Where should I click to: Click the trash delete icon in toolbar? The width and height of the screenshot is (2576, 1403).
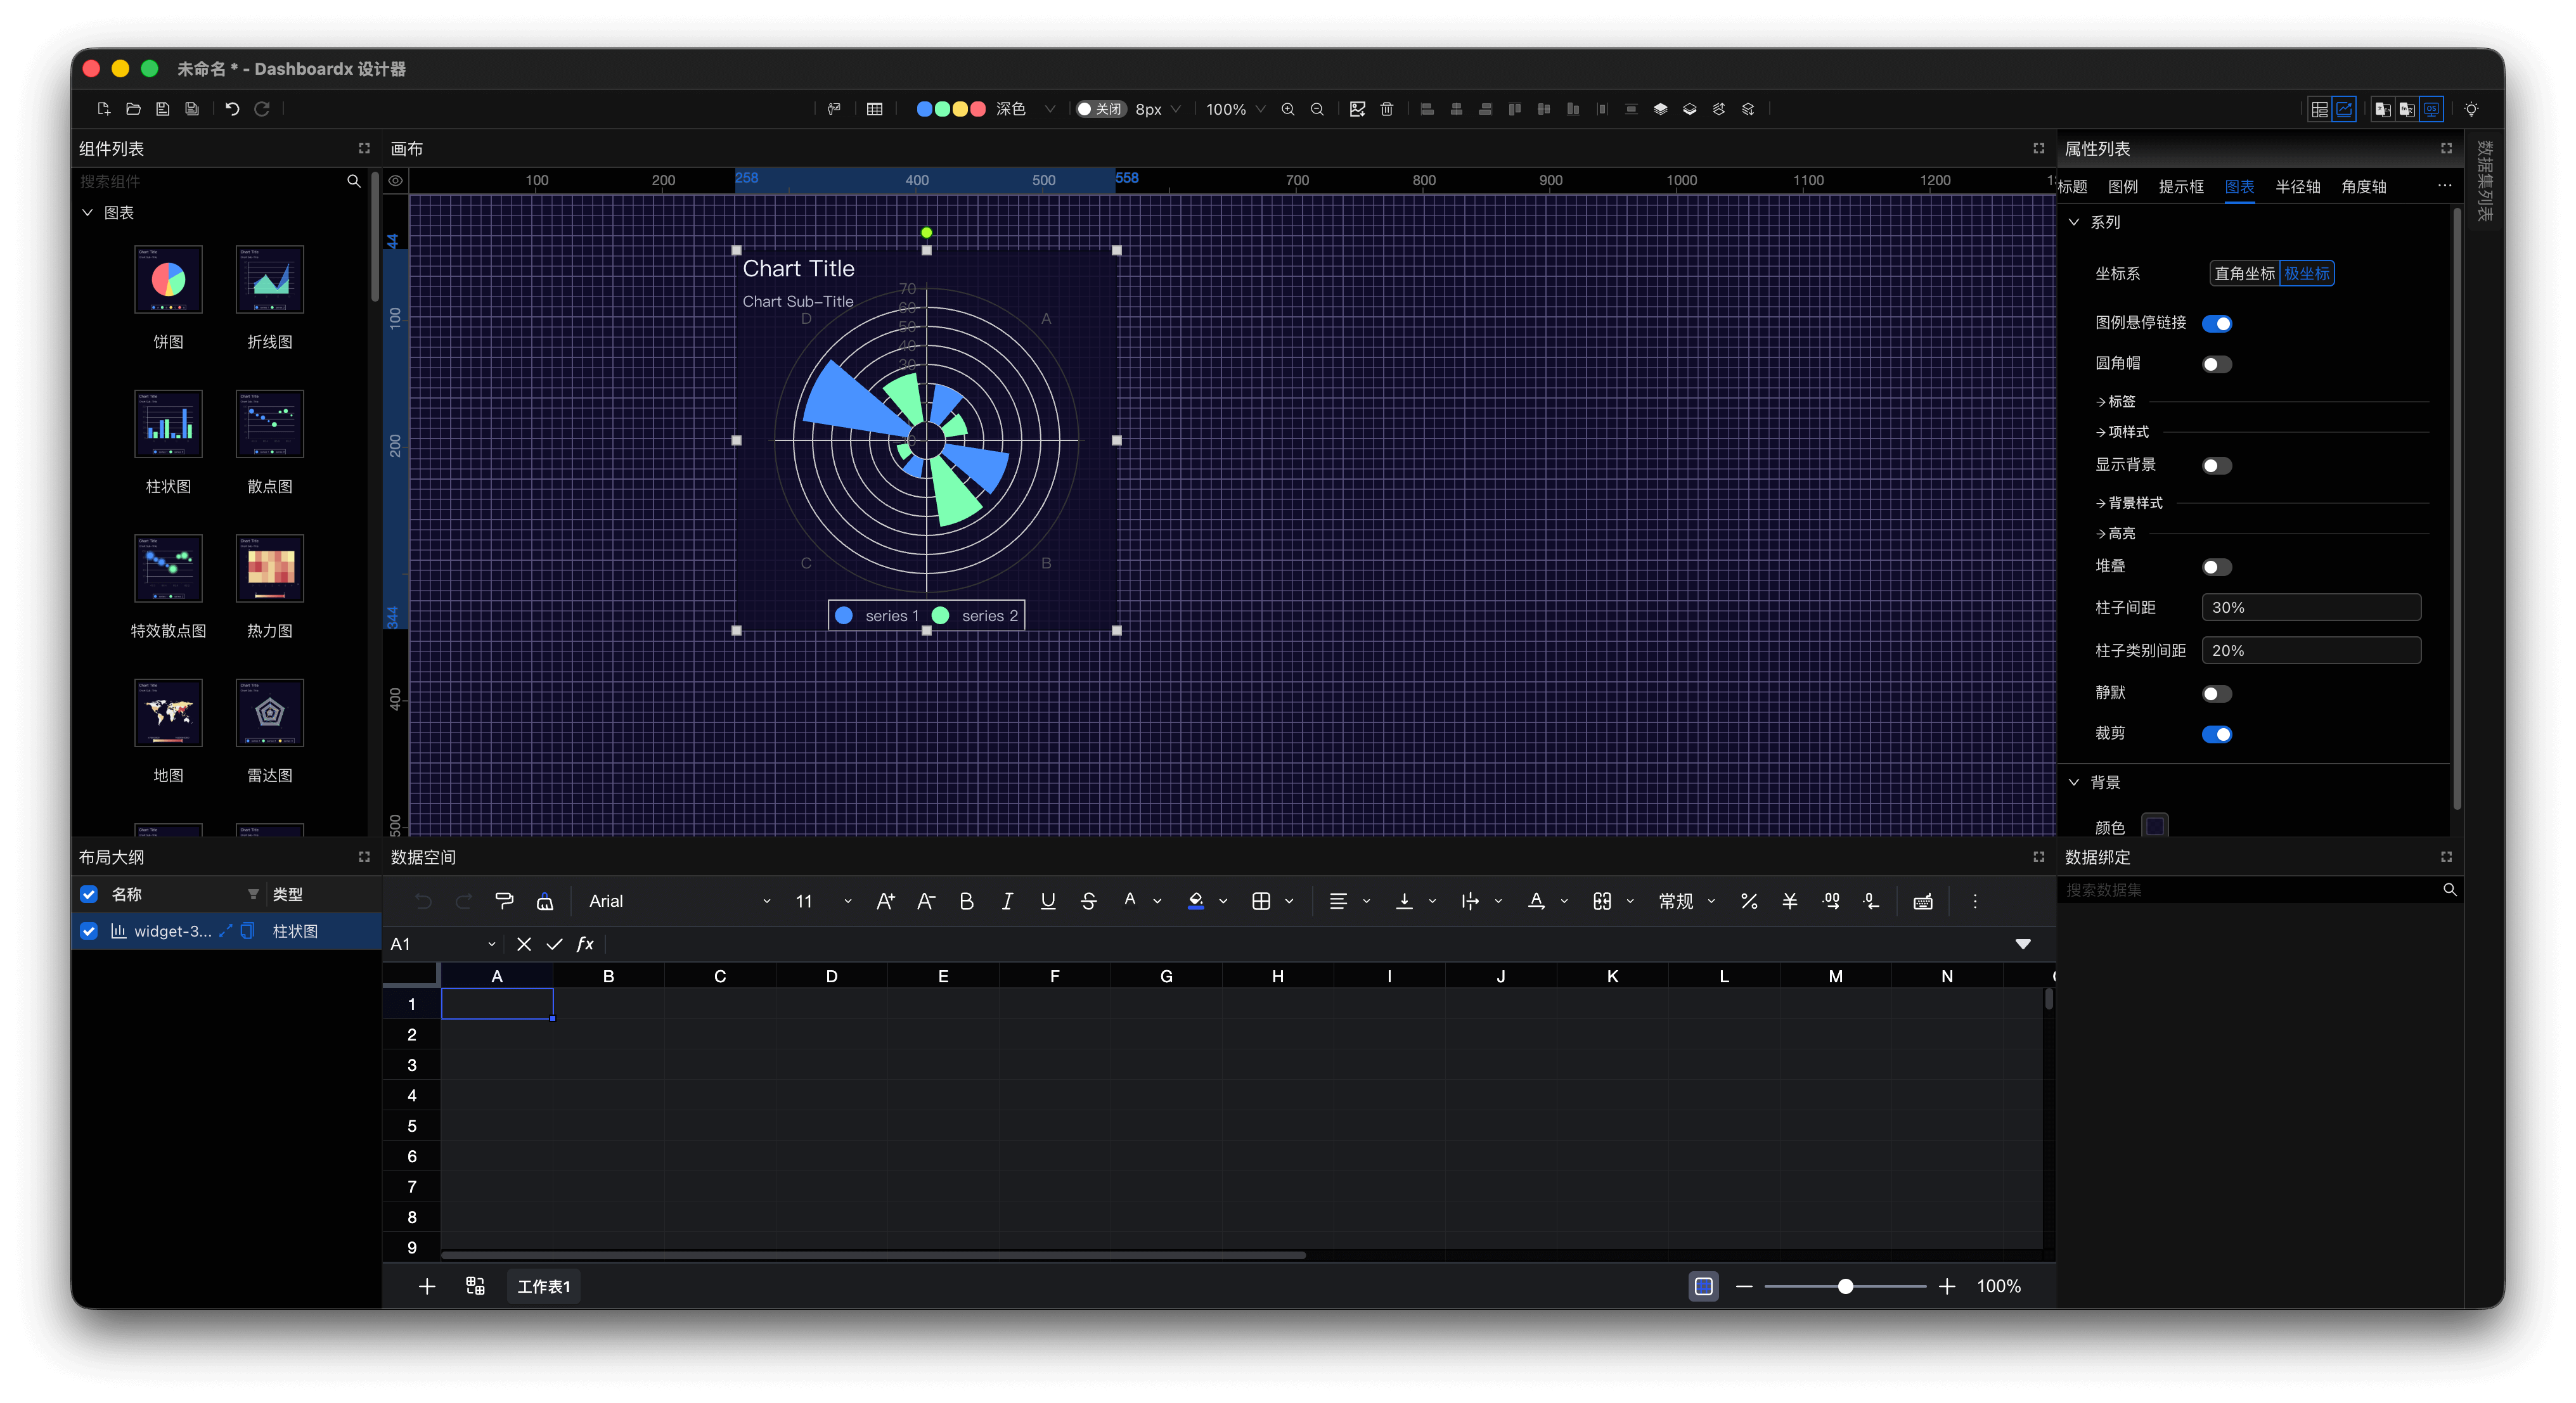(1386, 109)
